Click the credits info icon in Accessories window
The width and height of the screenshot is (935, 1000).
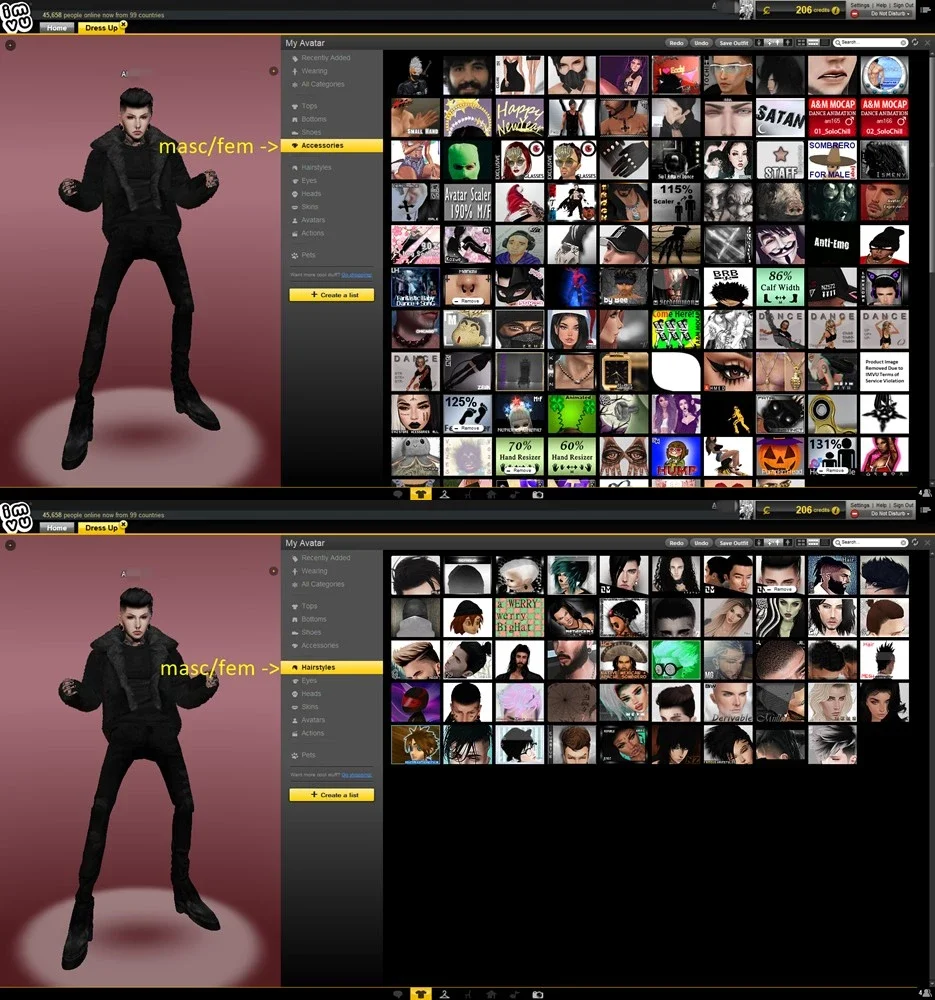836,10
